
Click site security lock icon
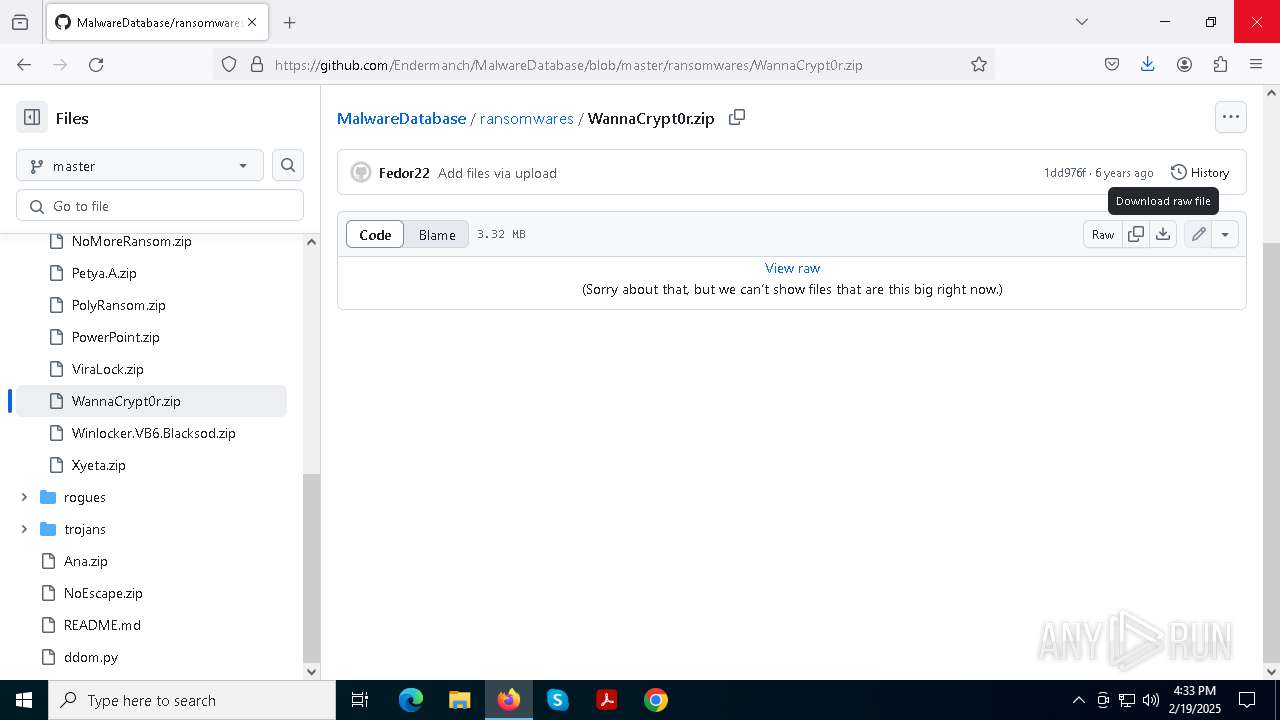click(x=257, y=64)
